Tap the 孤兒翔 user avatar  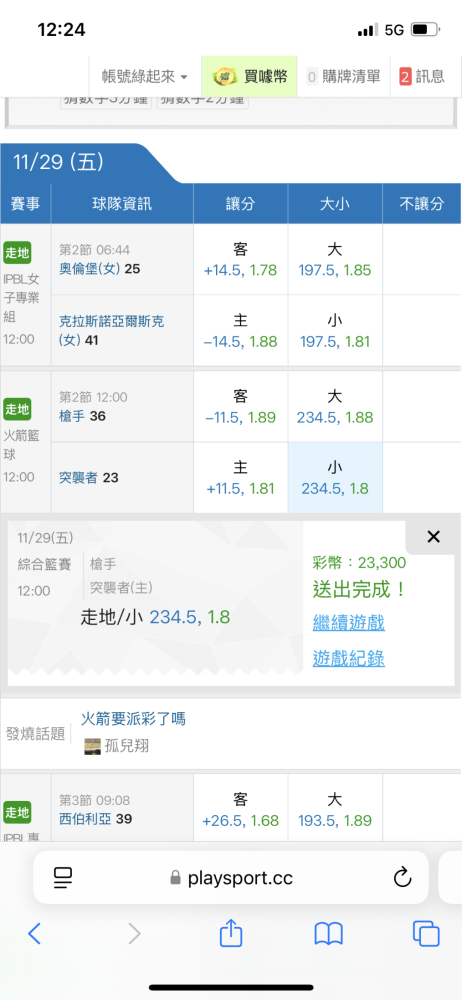pyautogui.click(x=93, y=746)
